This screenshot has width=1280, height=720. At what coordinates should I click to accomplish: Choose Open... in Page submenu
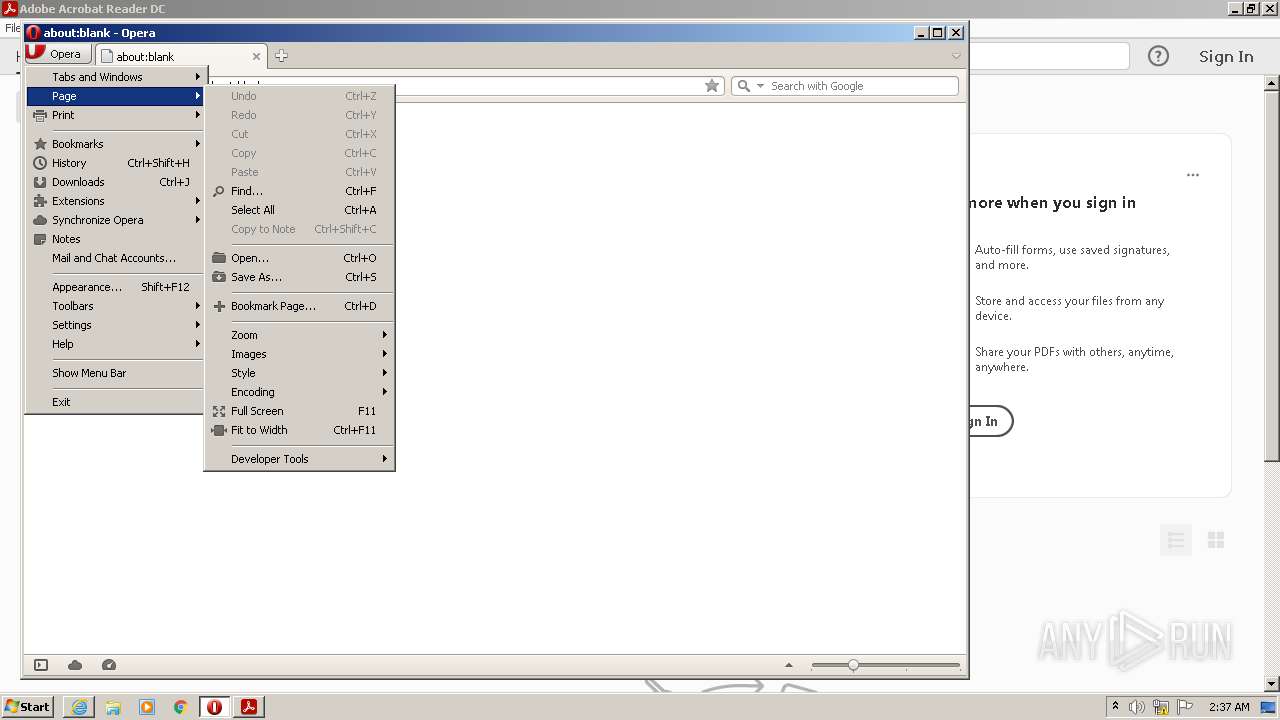coord(299,258)
